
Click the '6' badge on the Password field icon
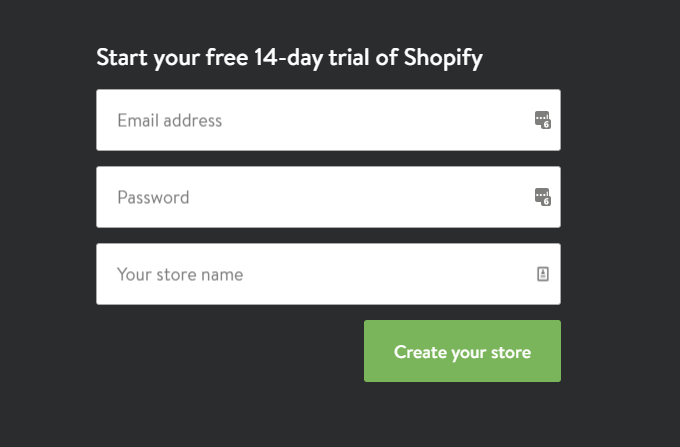point(547,202)
